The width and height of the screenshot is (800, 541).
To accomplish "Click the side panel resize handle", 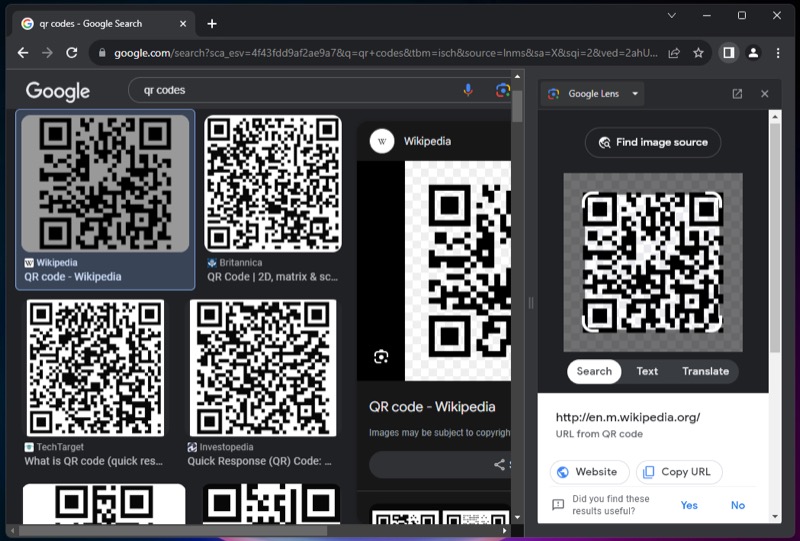I will (x=531, y=303).
